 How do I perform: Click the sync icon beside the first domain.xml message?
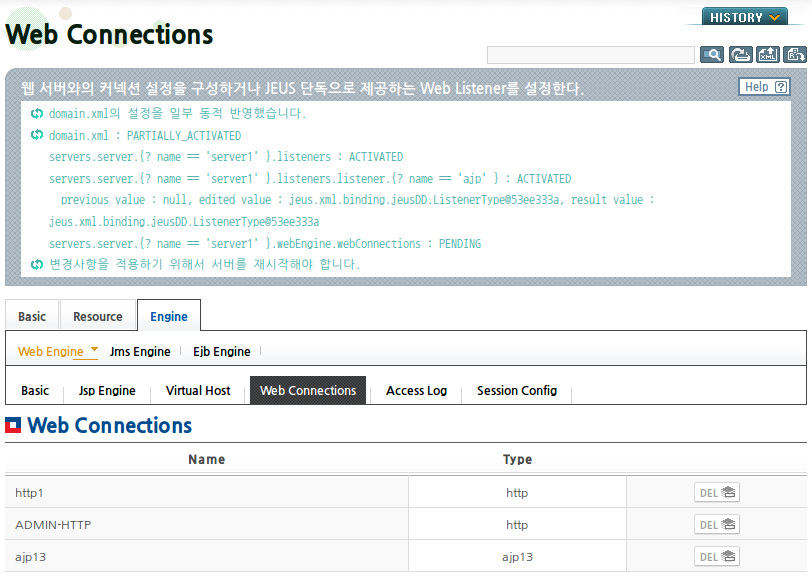(x=36, y=113)
